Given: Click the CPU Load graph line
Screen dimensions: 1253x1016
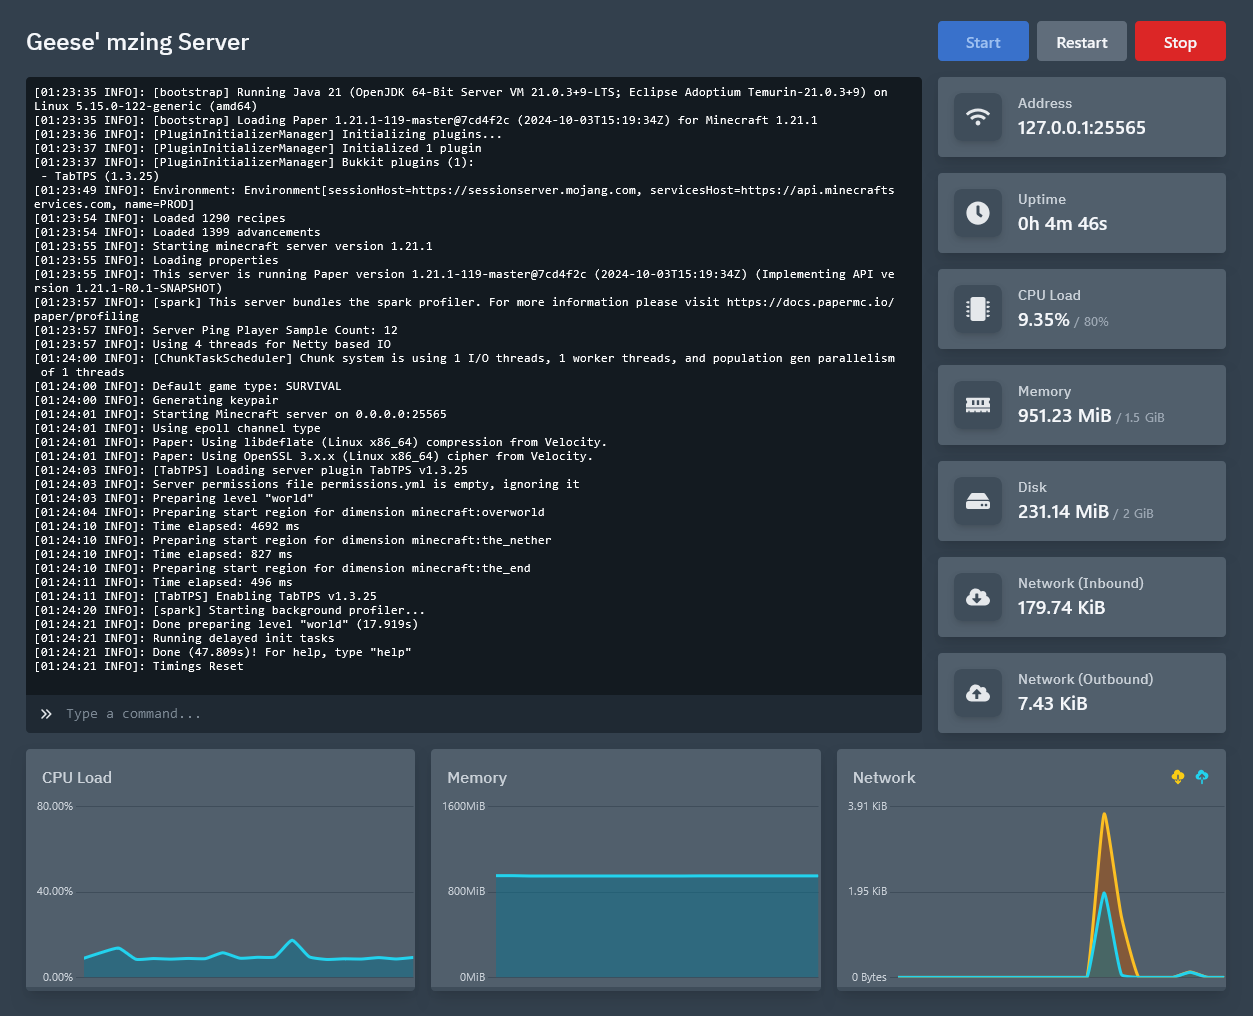Looking at the screenshot, I should (x=292, y=941).
